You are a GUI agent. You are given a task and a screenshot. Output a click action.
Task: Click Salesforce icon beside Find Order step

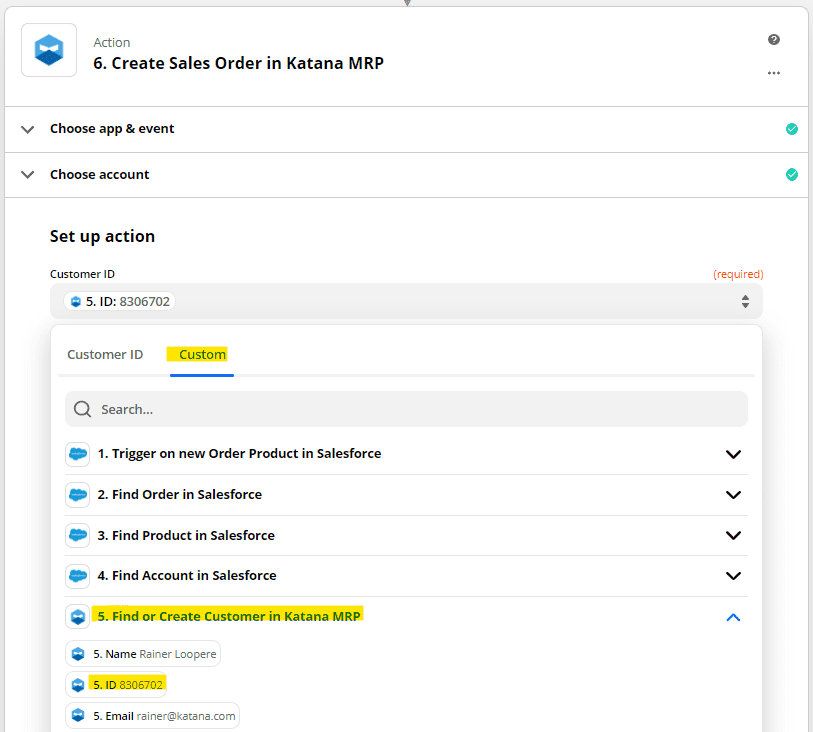tap(78, 495)
